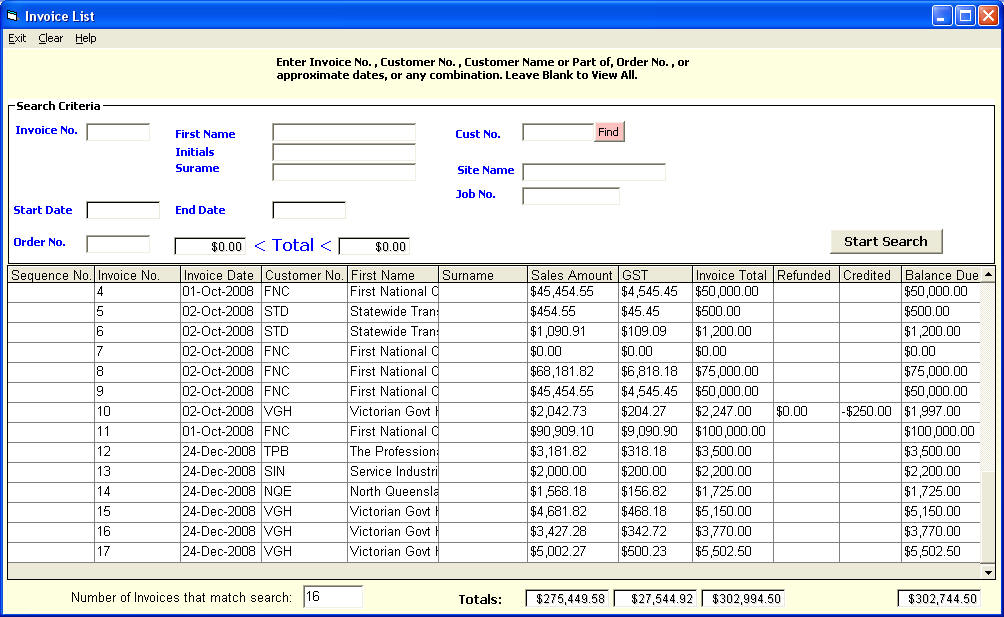Click the First Name column header
The image size is (1004, 617).
[x=393, y=275]
